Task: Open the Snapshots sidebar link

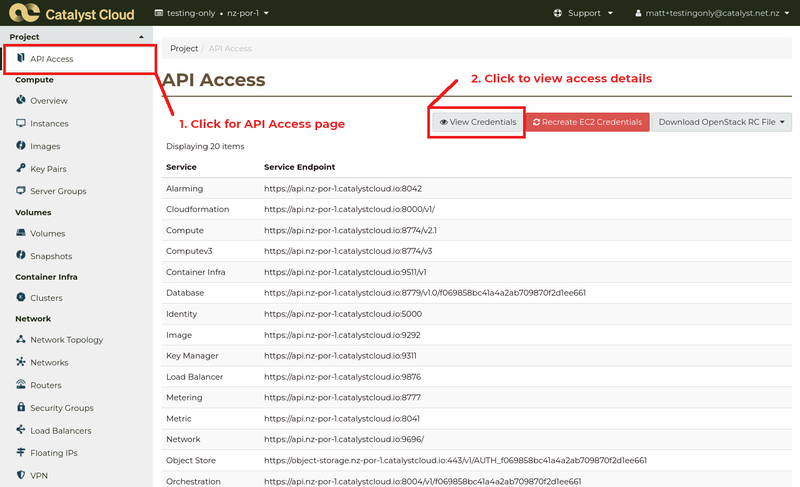Action: tap(51, 256)
